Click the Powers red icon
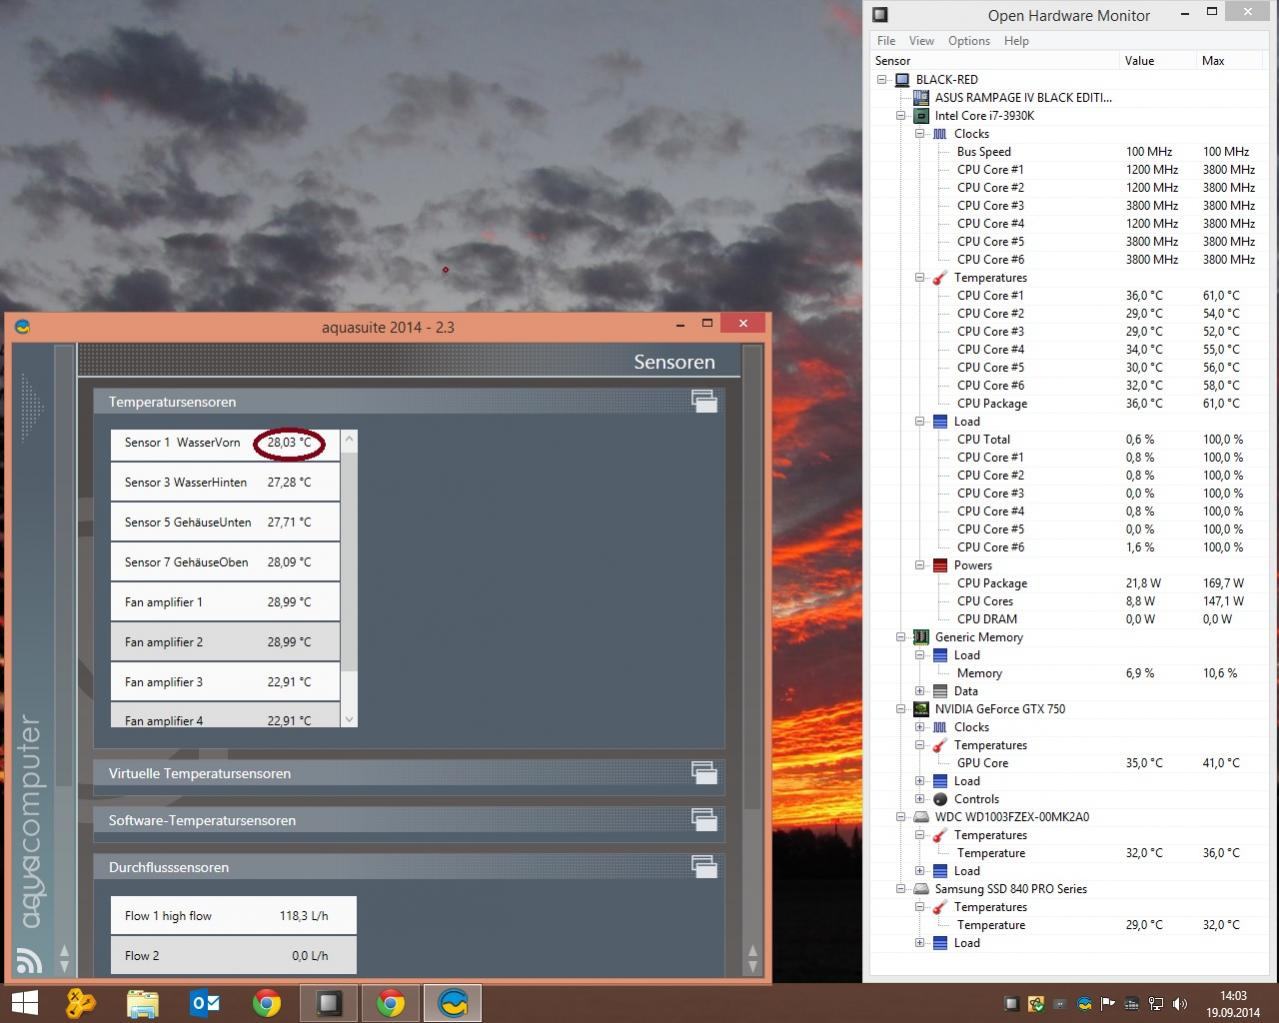This screenshot has height=1023, width=1279. (940, 565)
